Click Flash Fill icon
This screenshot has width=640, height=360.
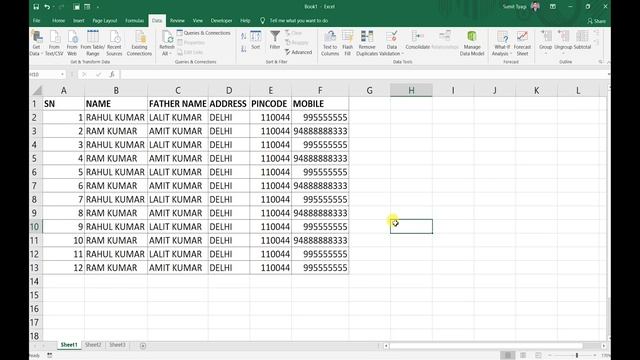(x=348, y=43)
